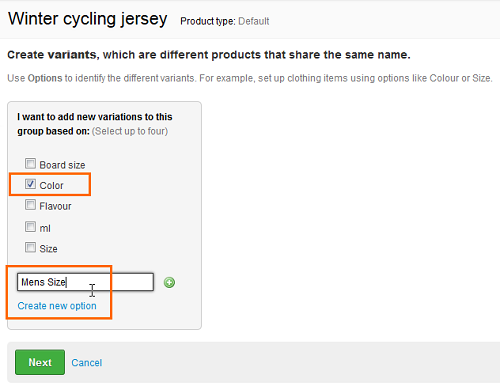Click the Select up to four hint
Screen dimensions: 500x386
coord(130,131)
